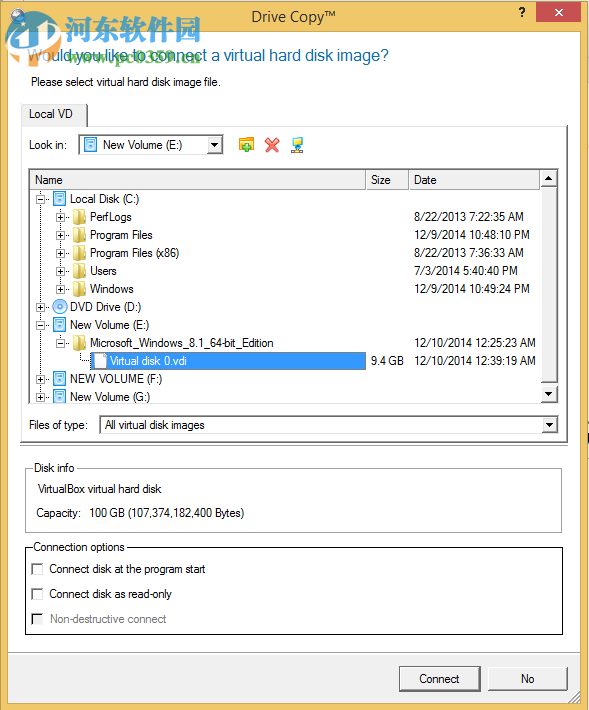Click the Program Files (x86) folder icon
This screenshot has height=710, width=589.
click(79, 253)
